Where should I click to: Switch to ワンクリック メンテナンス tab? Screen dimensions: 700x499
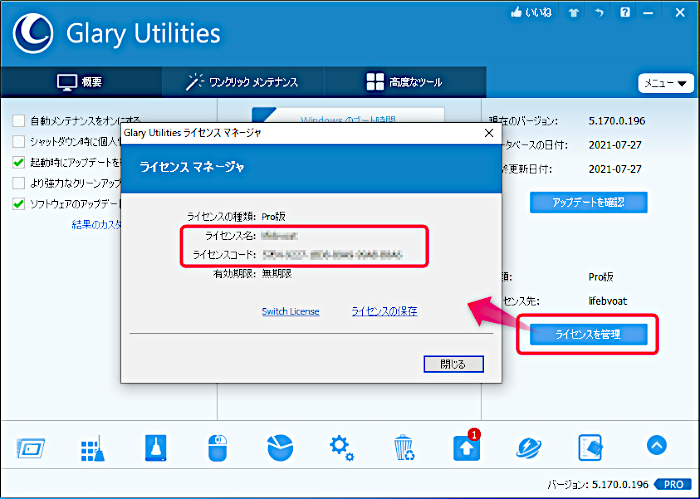coord(242,82)
